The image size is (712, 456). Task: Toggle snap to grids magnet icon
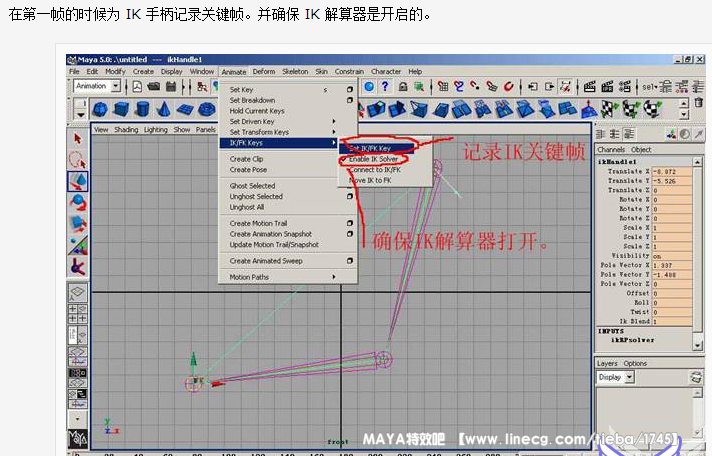[443, 86]
